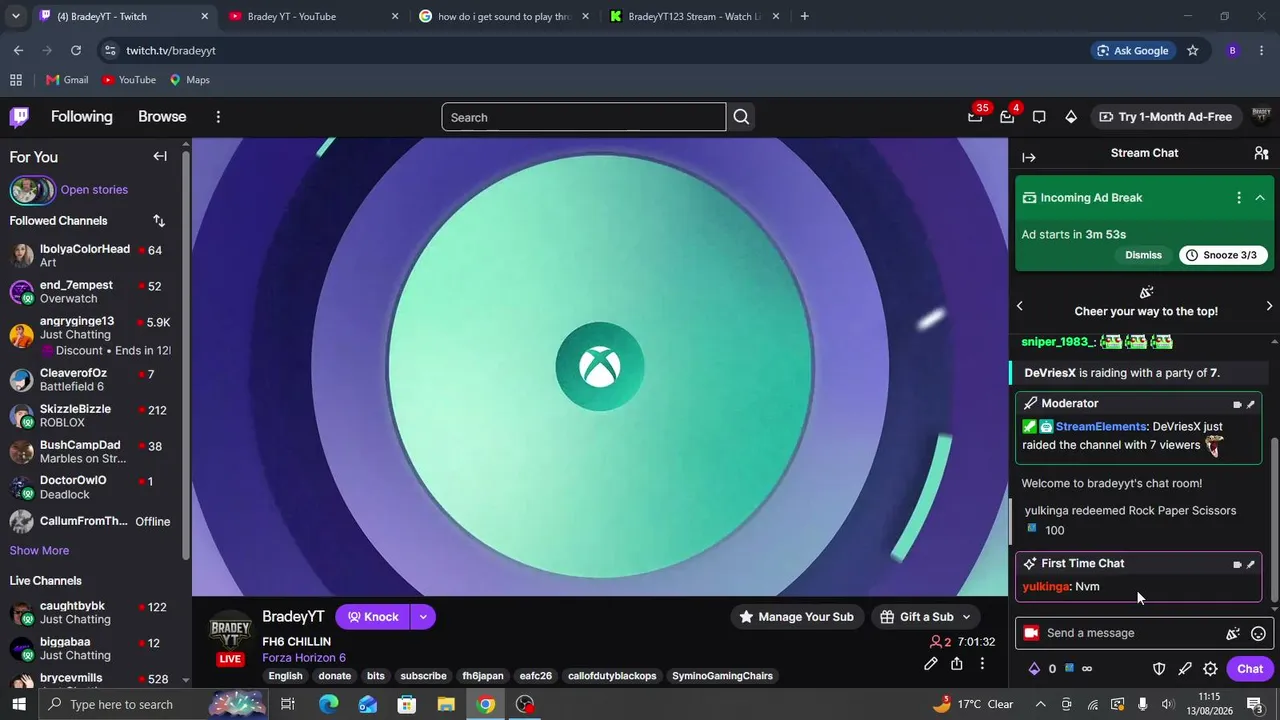This screenshot has height=720, width=1280.
Task: Open the top navigation three-dots More menu
Action: click(218, 117)
